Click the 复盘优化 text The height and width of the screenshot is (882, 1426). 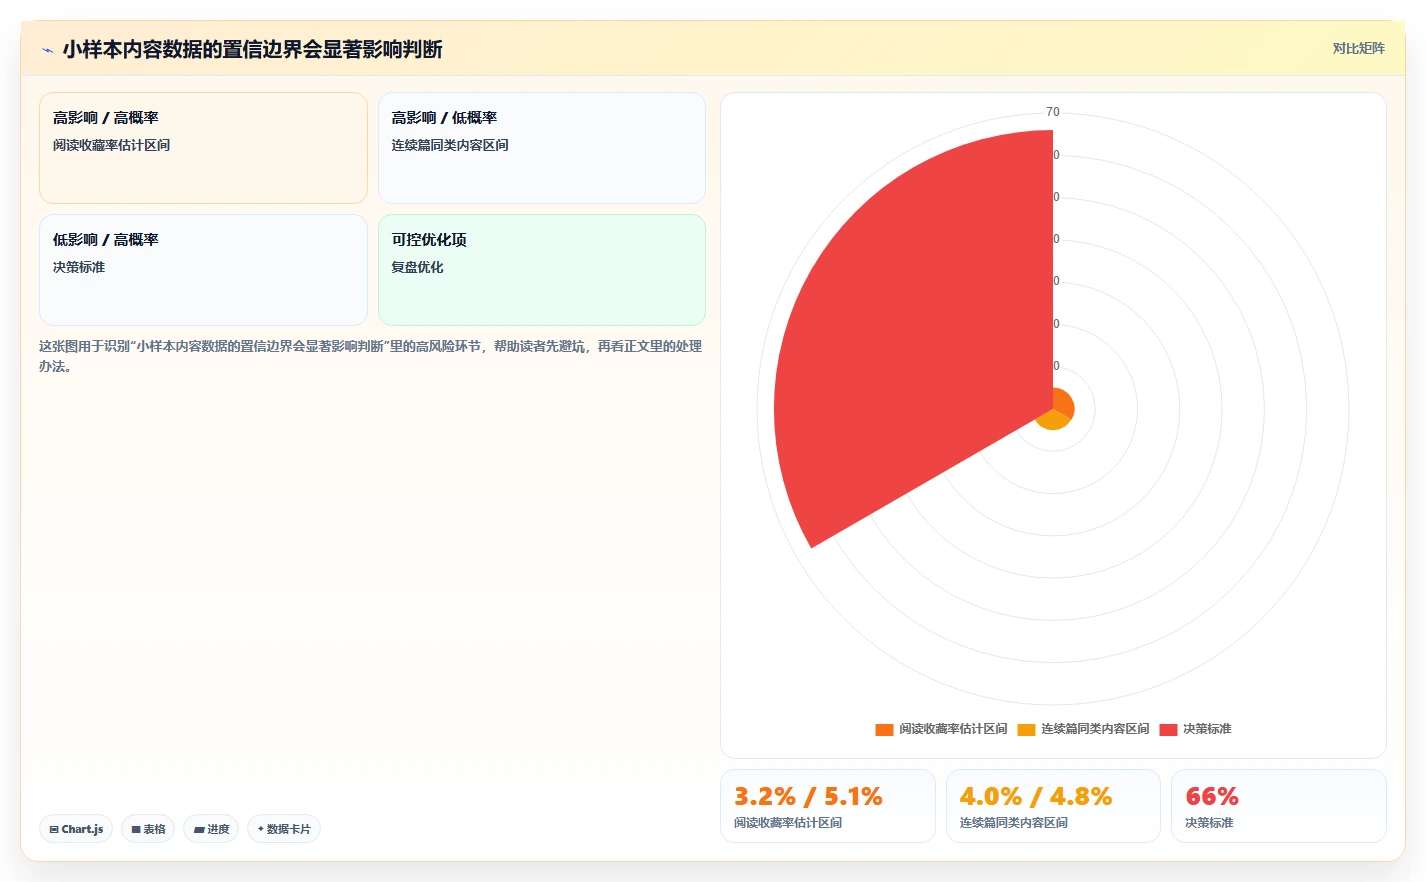click(x=417, y=267)
